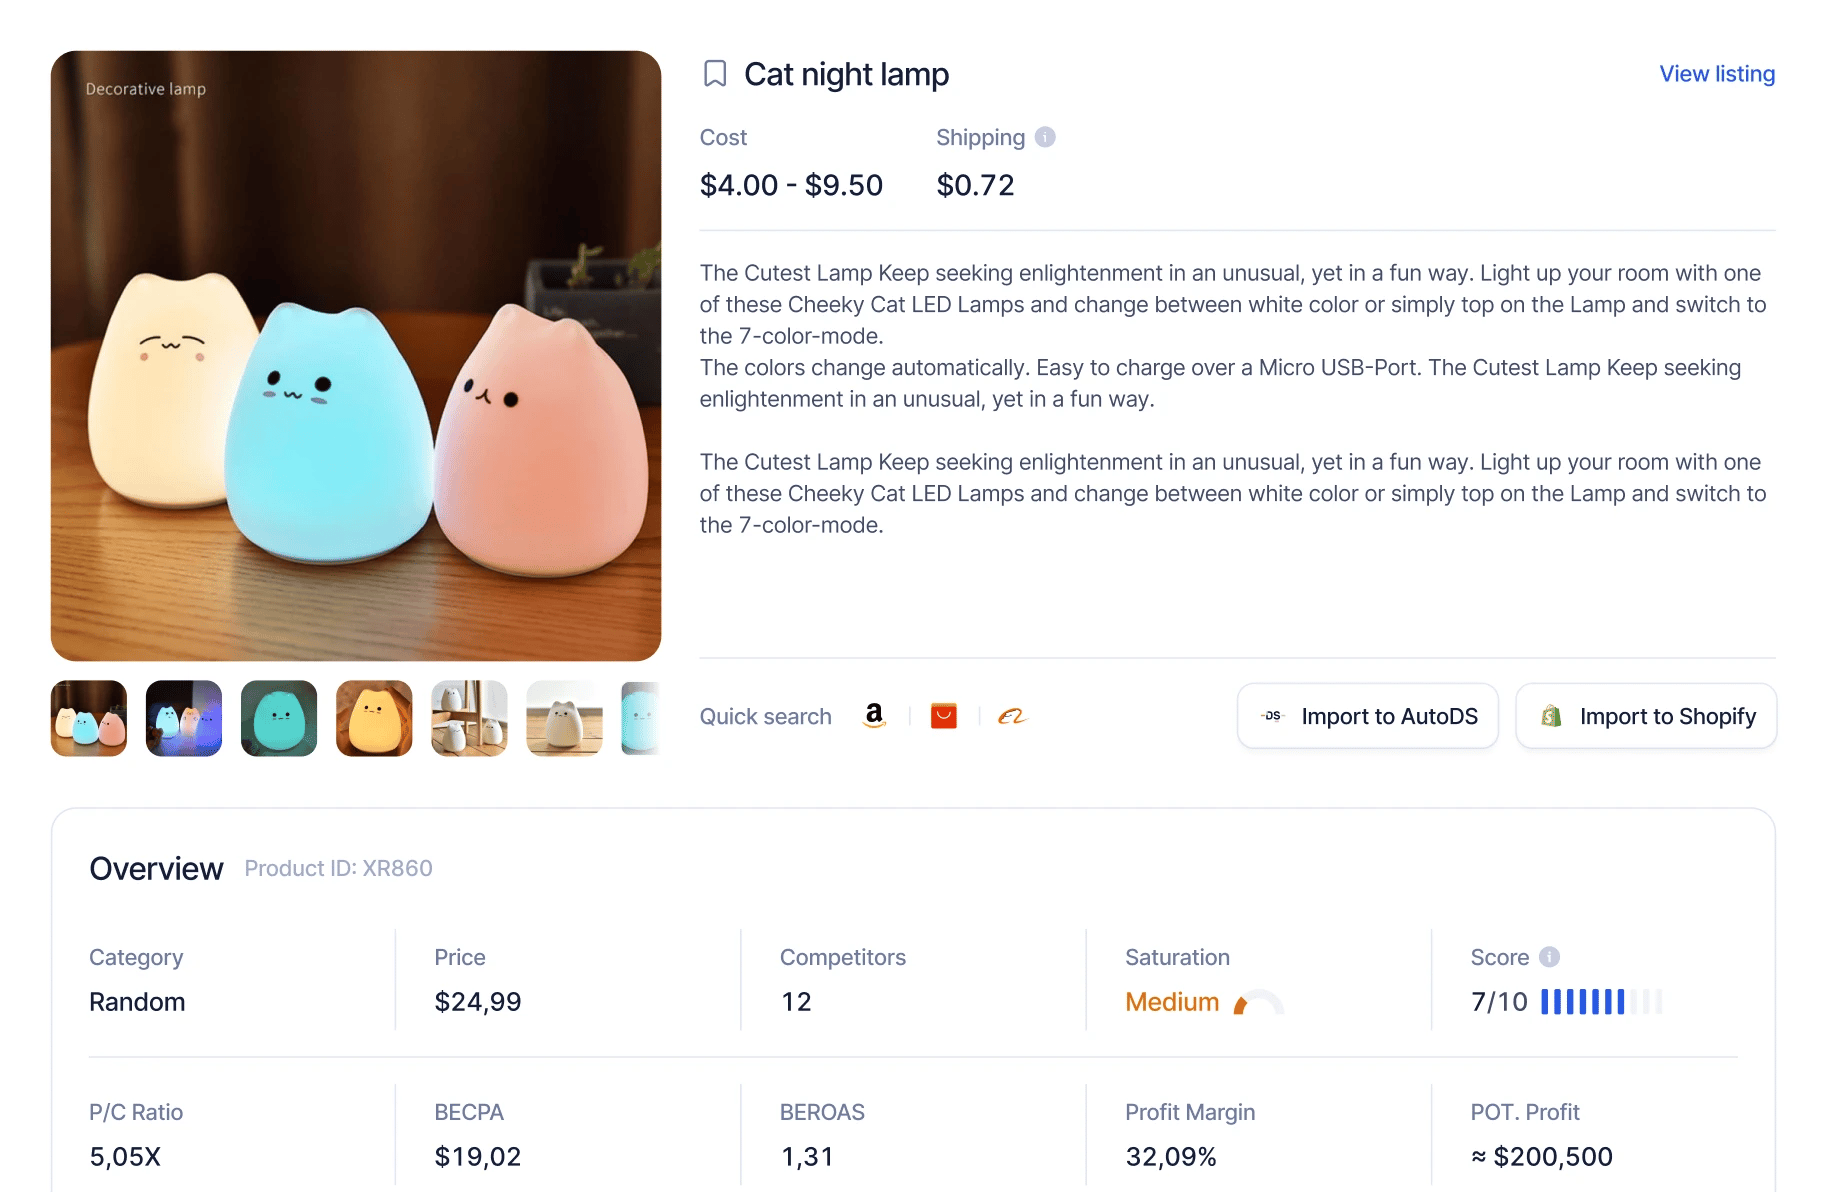This screenshot has width=1827, height=1193.
Task: Select the white lamp on table thumbnail
Action: click(x=564, y=719)
